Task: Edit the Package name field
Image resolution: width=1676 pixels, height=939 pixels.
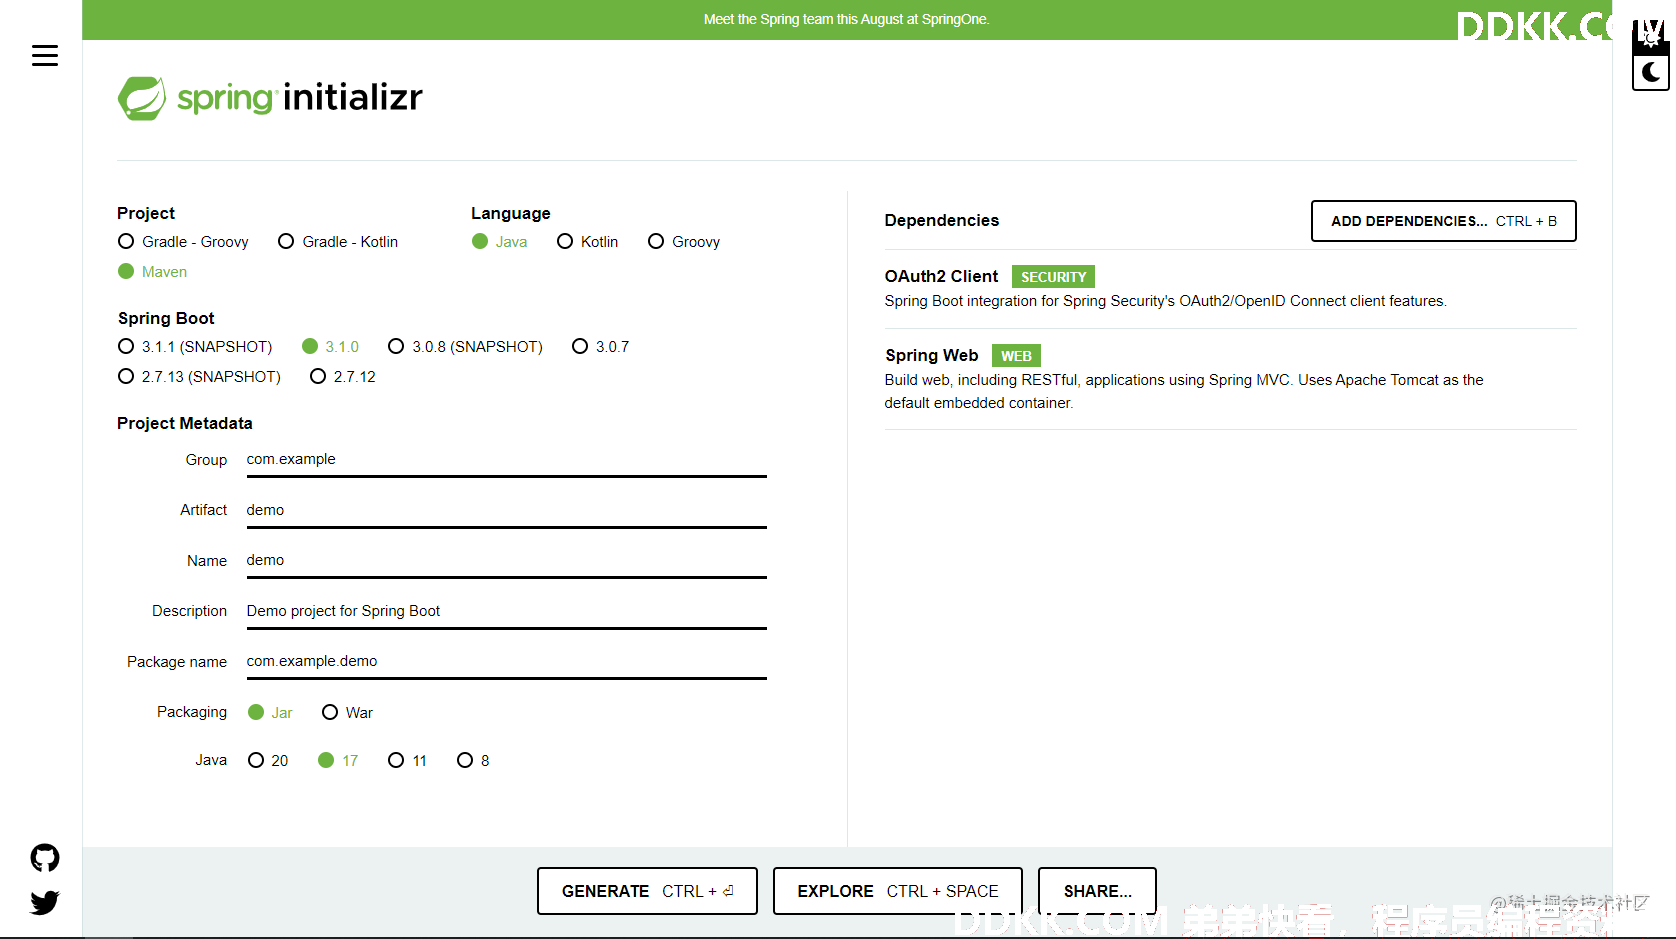Action: [506, 662]
